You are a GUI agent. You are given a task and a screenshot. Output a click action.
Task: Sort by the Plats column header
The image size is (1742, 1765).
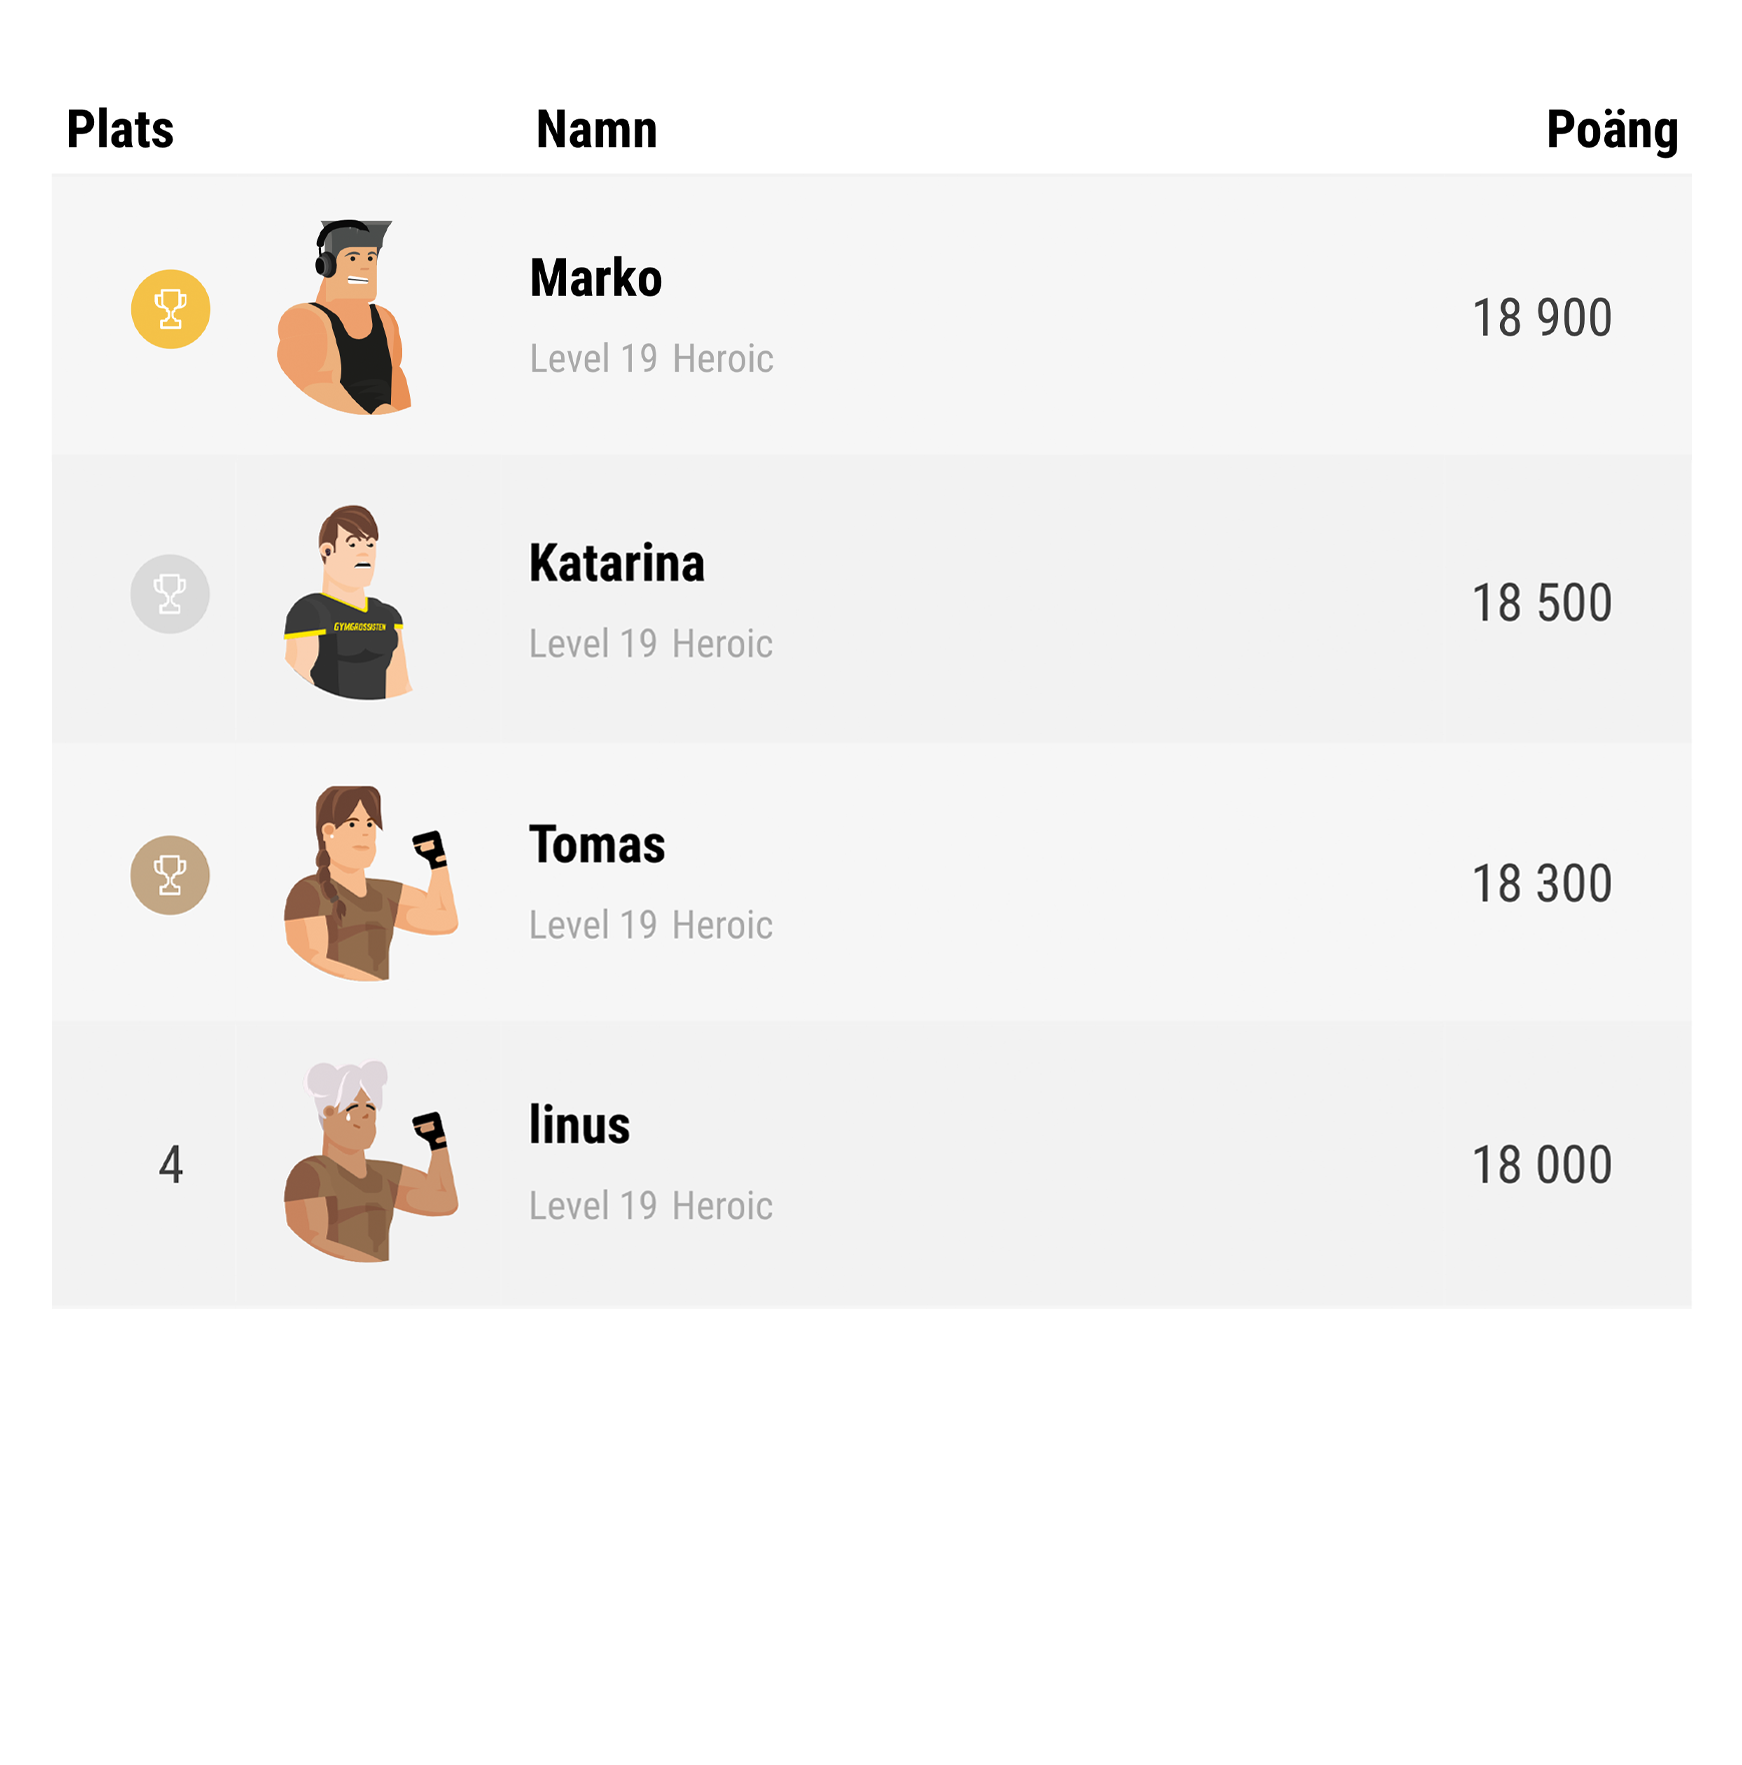coord(120,130)
